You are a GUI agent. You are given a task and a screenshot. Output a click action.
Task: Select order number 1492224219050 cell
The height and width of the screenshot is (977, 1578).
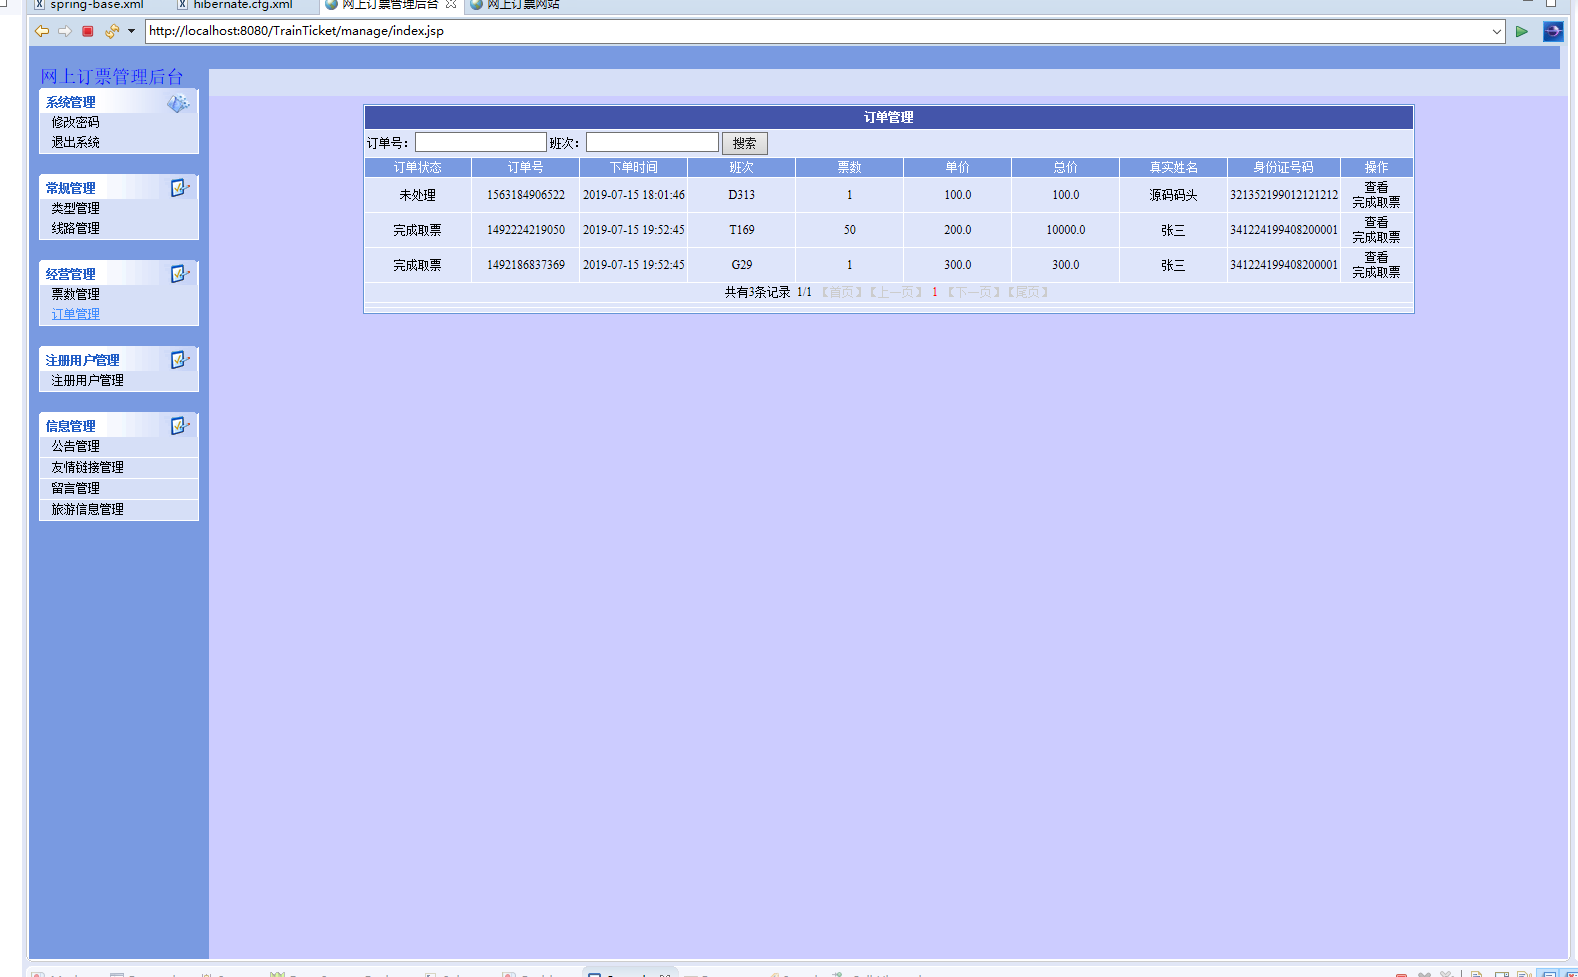click(526, 230)
